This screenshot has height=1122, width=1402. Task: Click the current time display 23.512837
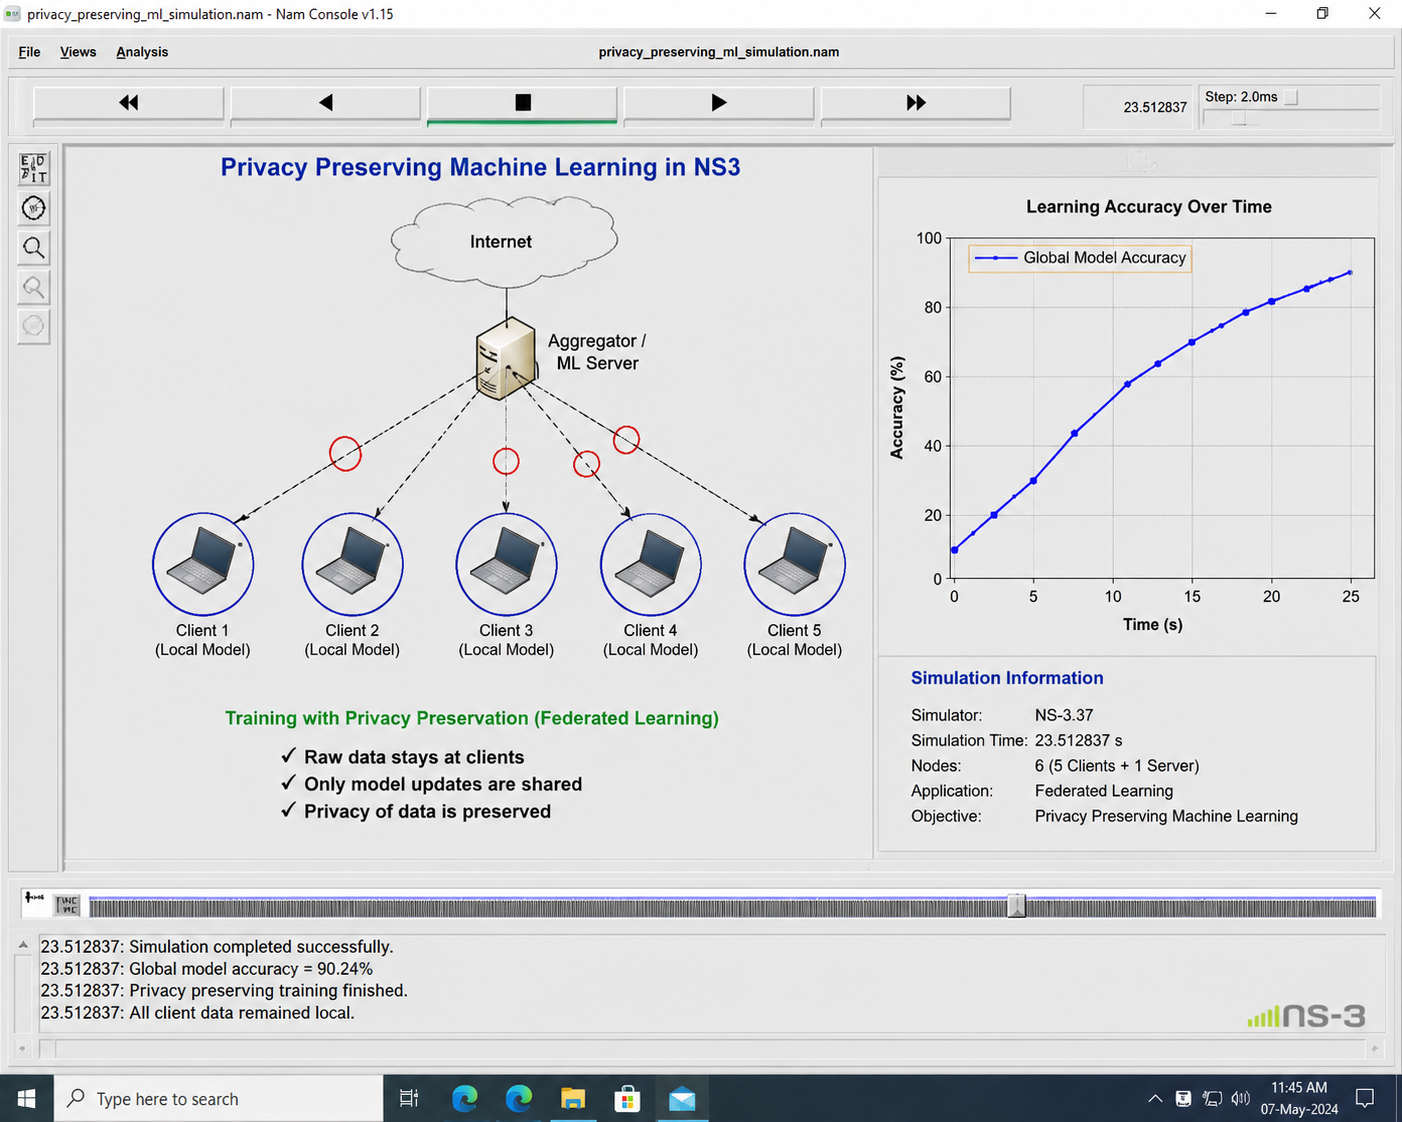(x=1155, y=107)
